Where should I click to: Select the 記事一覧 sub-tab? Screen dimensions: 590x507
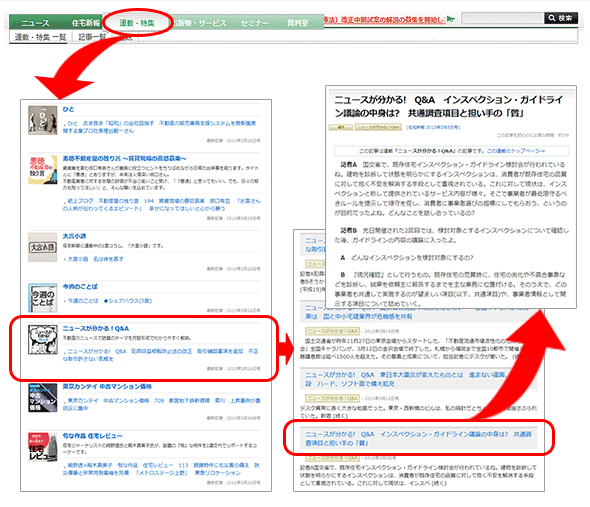pos(93,37)
